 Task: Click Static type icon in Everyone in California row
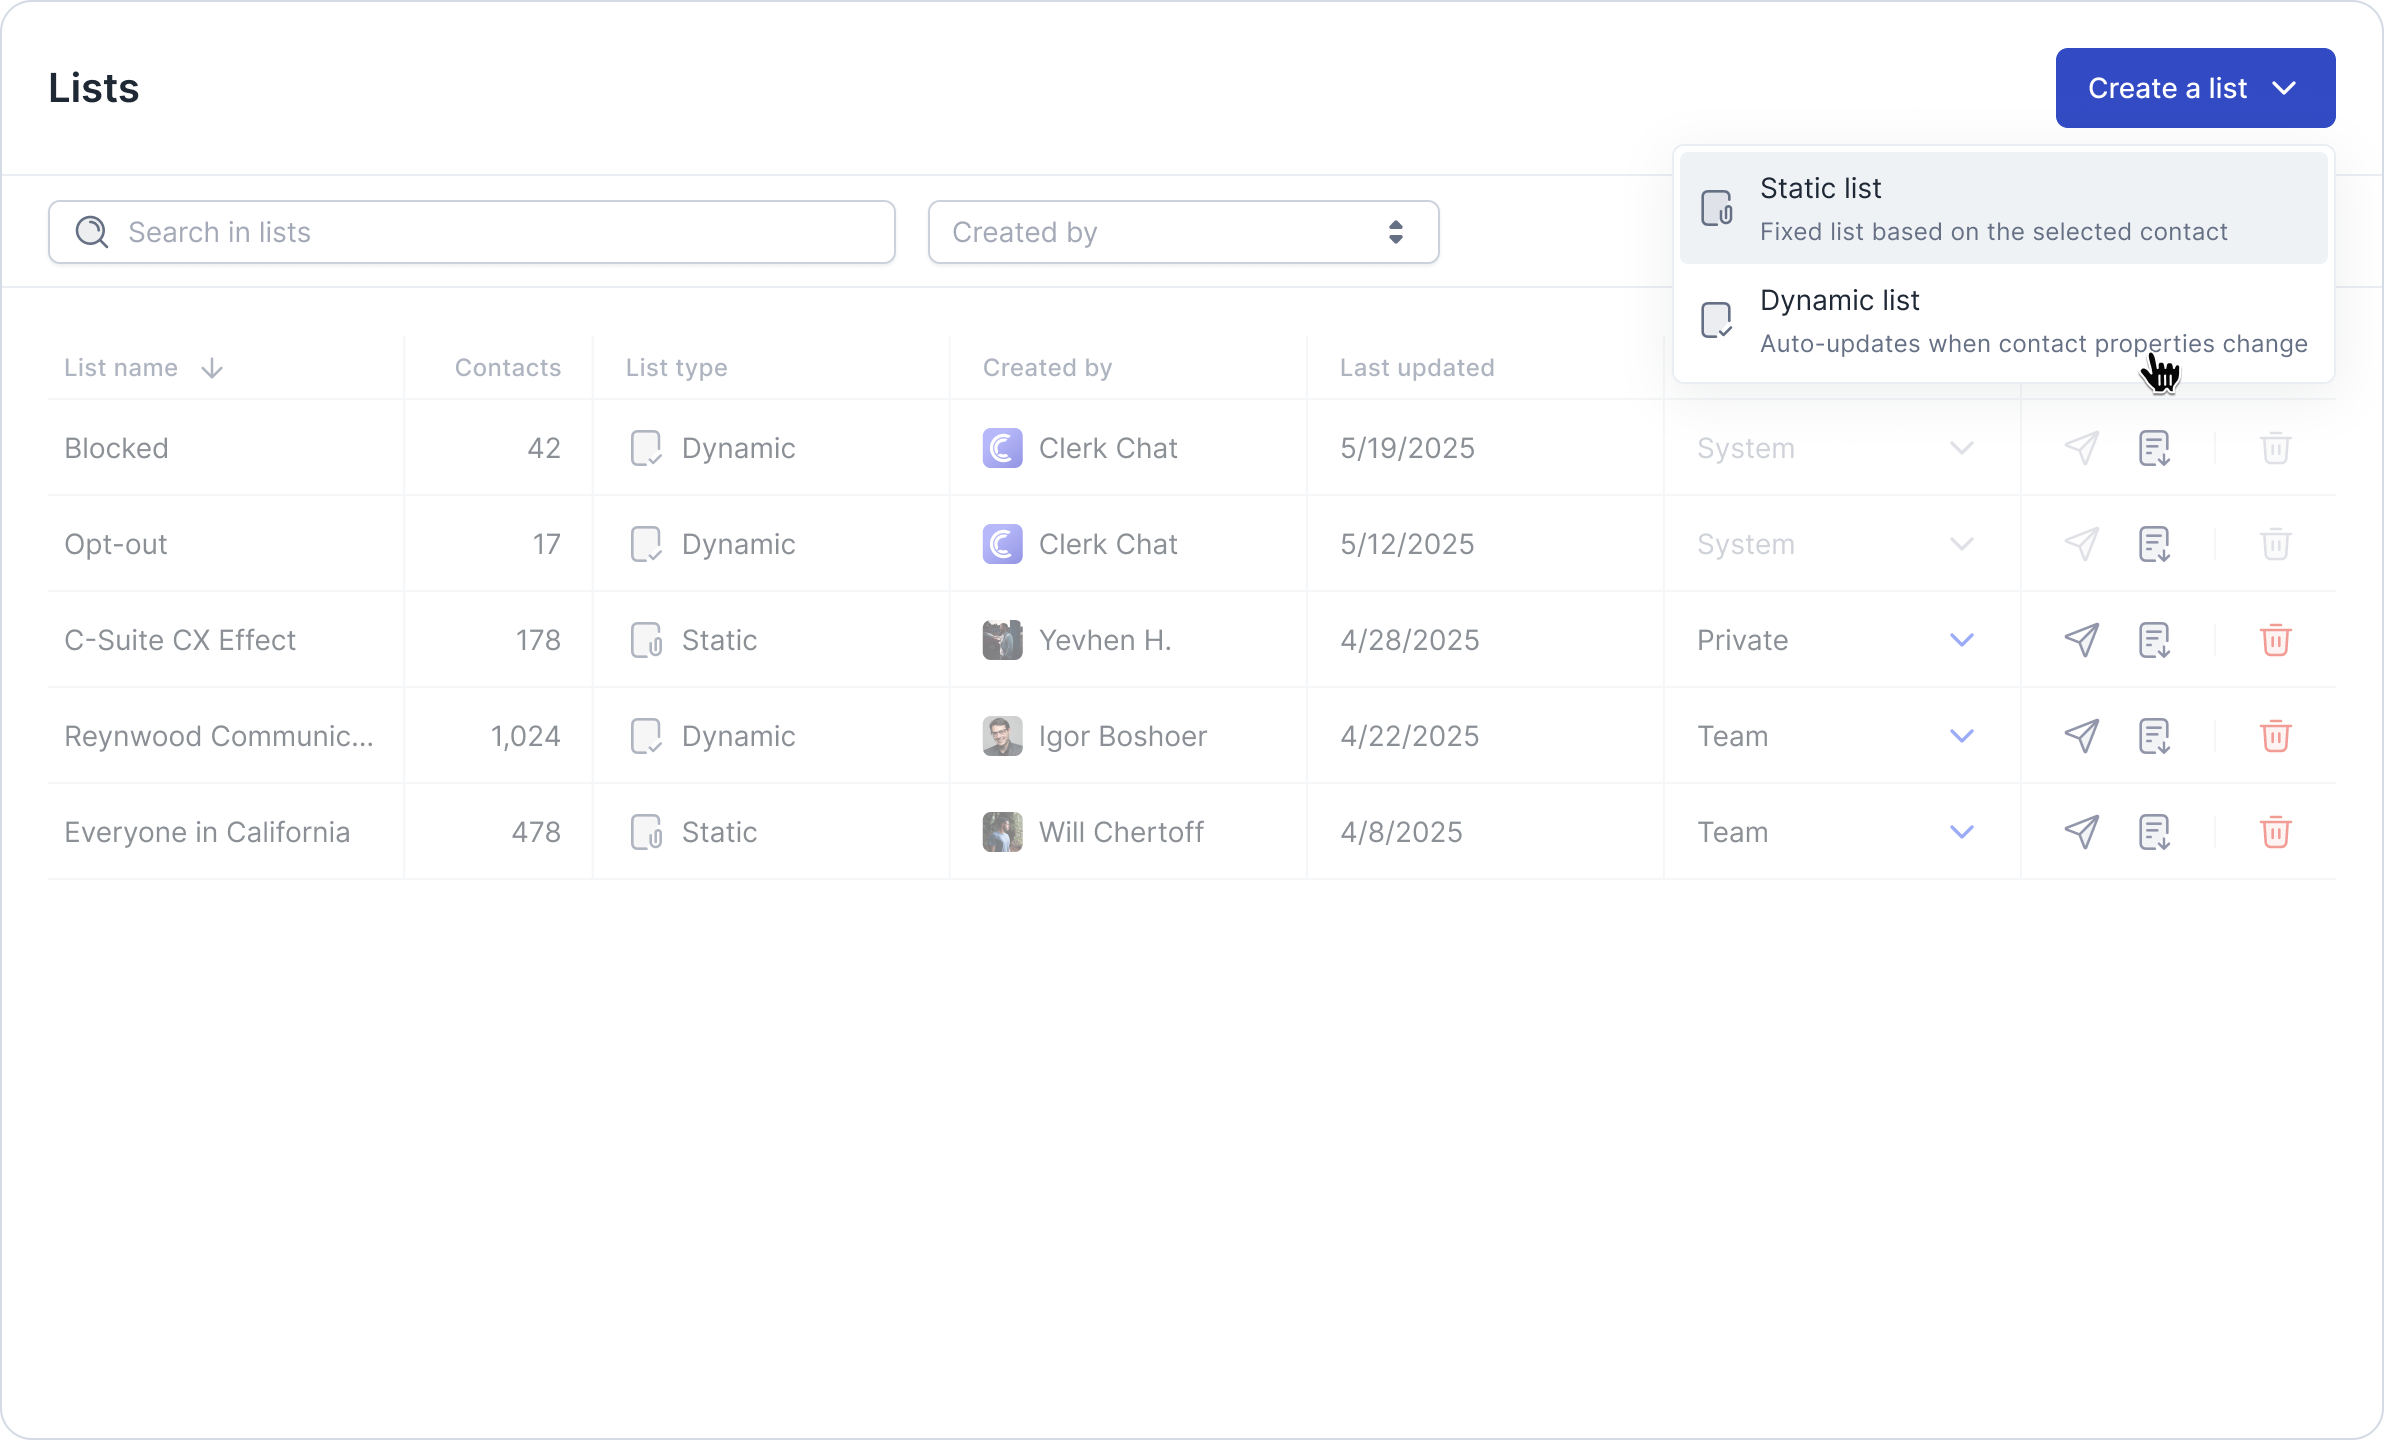[x=646, y=832]
